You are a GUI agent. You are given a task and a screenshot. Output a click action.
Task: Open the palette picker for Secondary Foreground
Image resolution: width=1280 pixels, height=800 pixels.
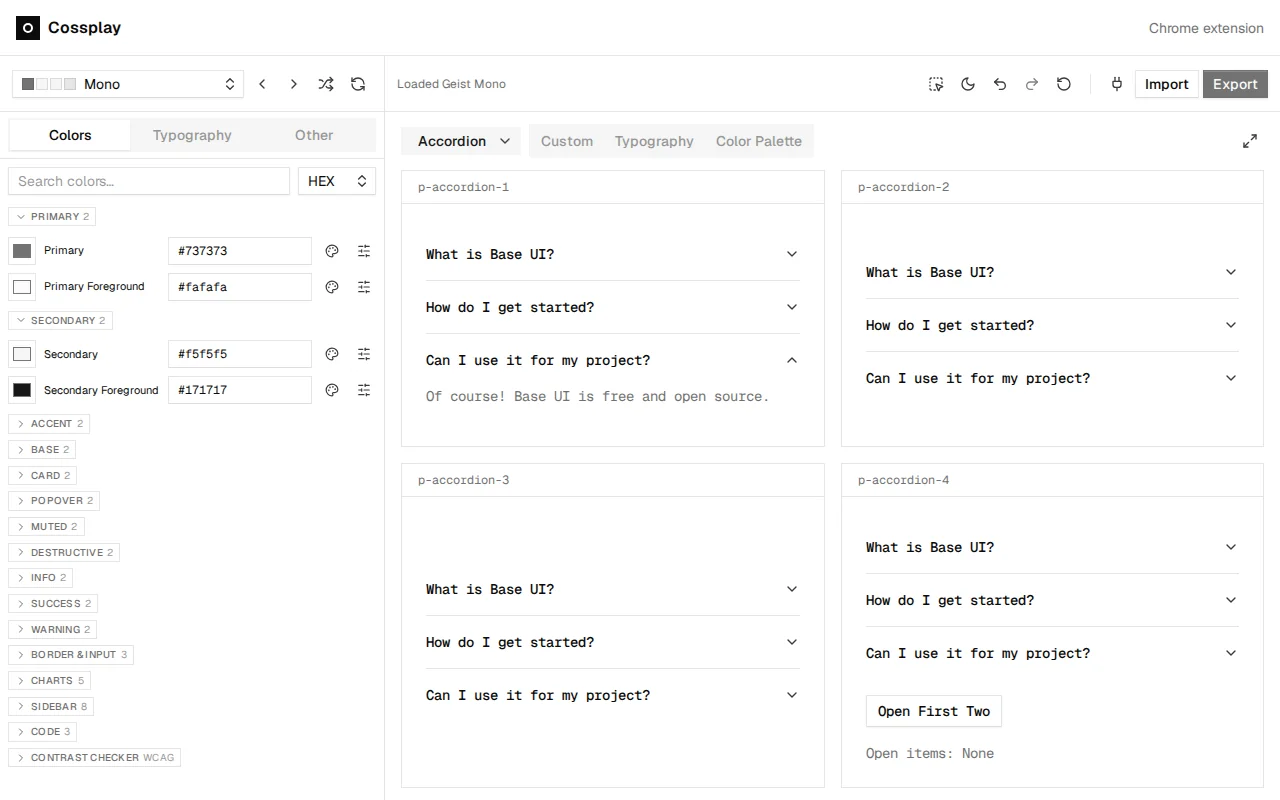point(332,390)
